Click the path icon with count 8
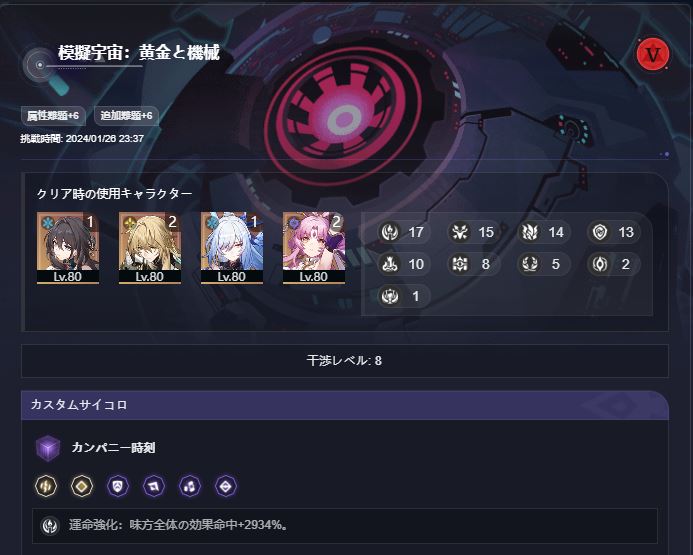The image size is (693, 555). click(460, 264)
